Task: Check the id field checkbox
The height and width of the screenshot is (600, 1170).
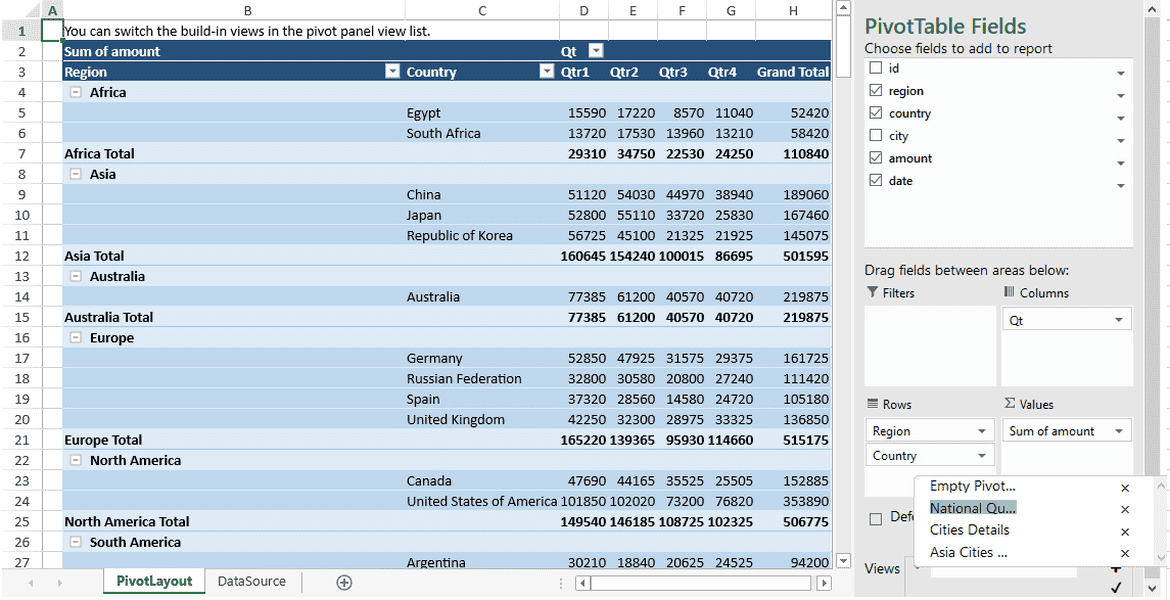Action: click(875, 68)
